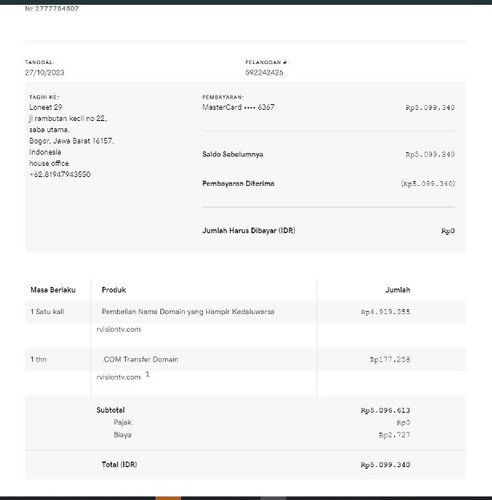Click the Masa Berlaku column header

click(53, 290)
